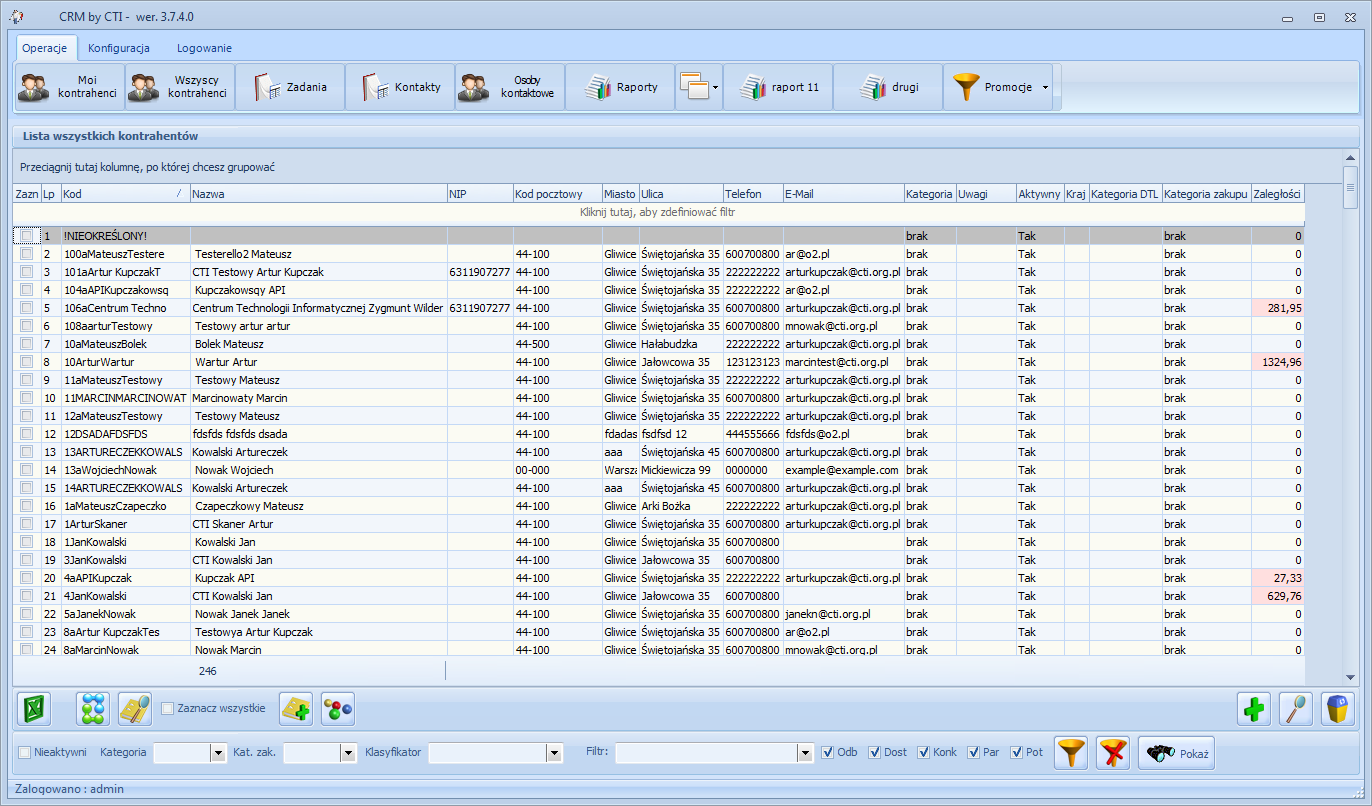Click the blue-green spheres grid icon
The width and height of the screenshot is (1372, 806).
(x=93, y=709)
